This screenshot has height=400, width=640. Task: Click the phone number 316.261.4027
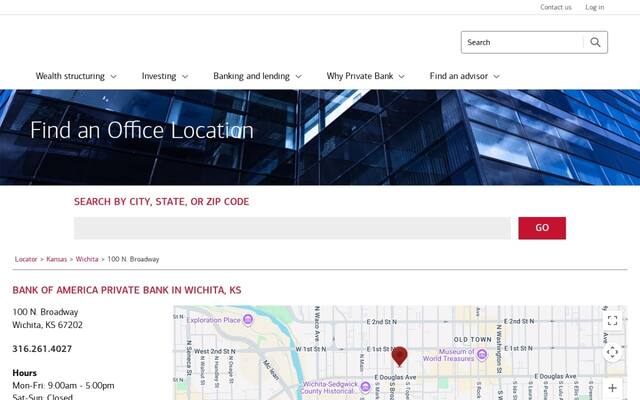pos(42,349)
